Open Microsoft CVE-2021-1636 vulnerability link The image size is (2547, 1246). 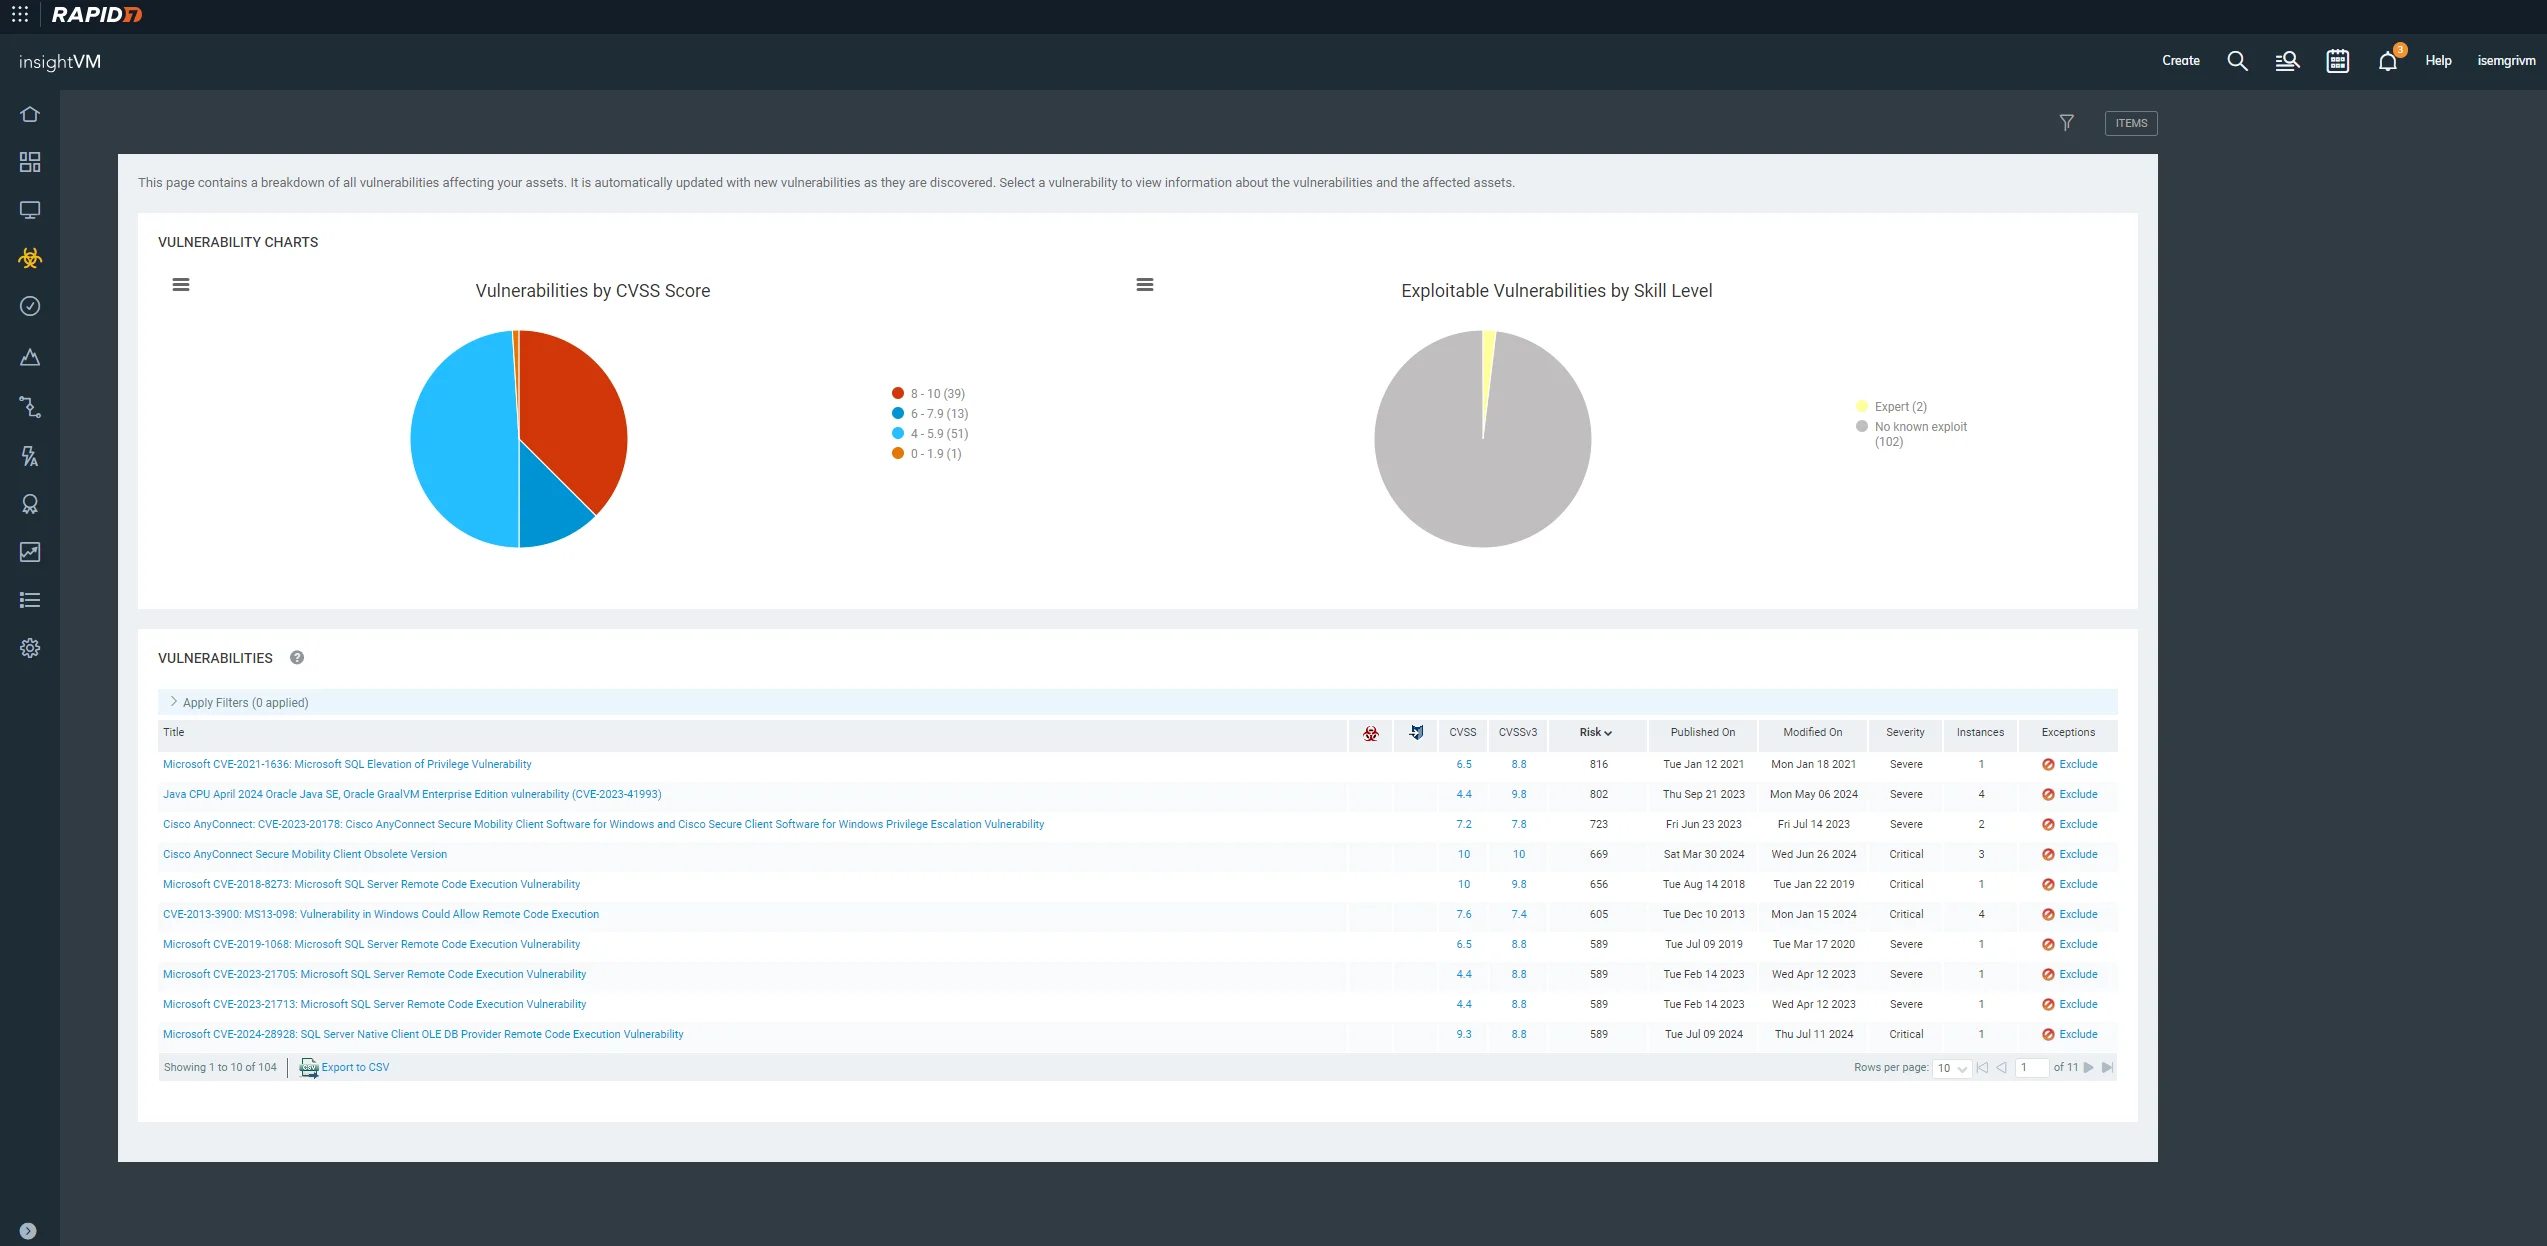[347, 765]
